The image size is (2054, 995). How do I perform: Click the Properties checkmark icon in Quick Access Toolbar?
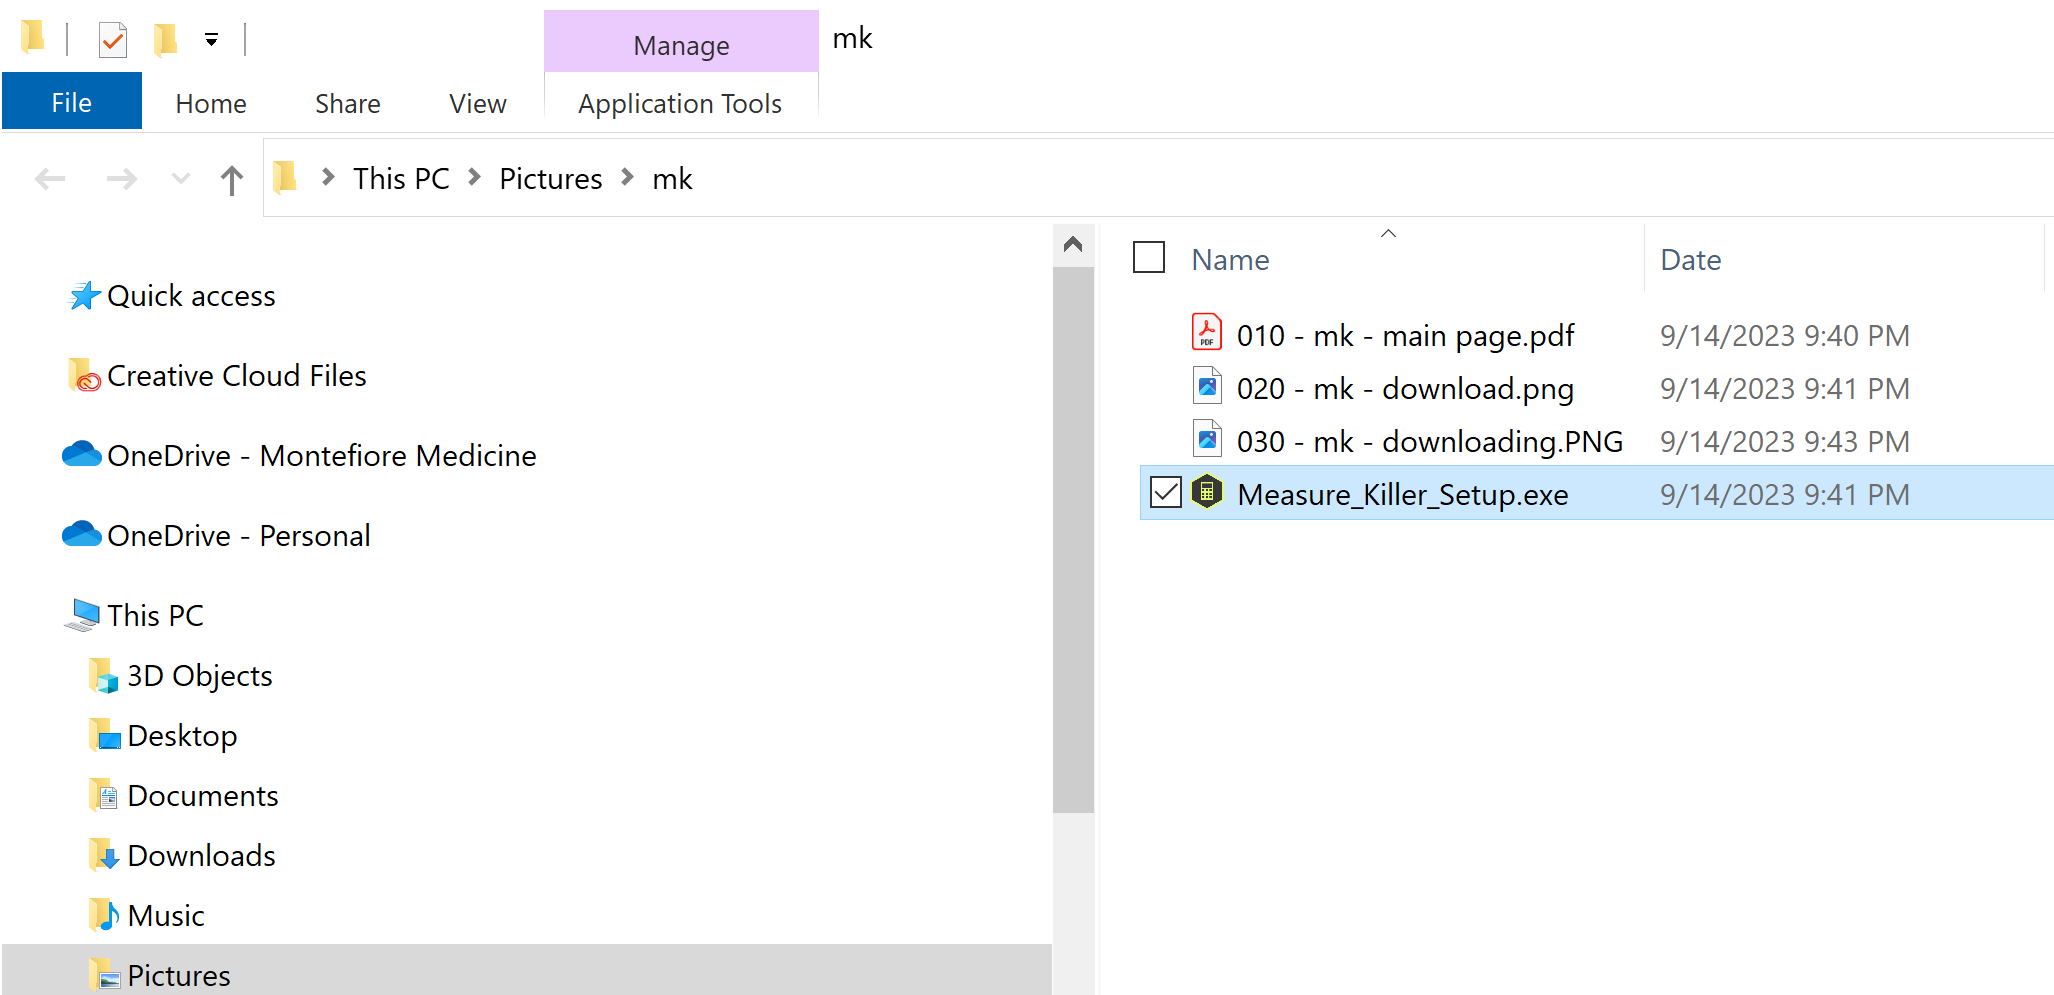click(112, 40)
